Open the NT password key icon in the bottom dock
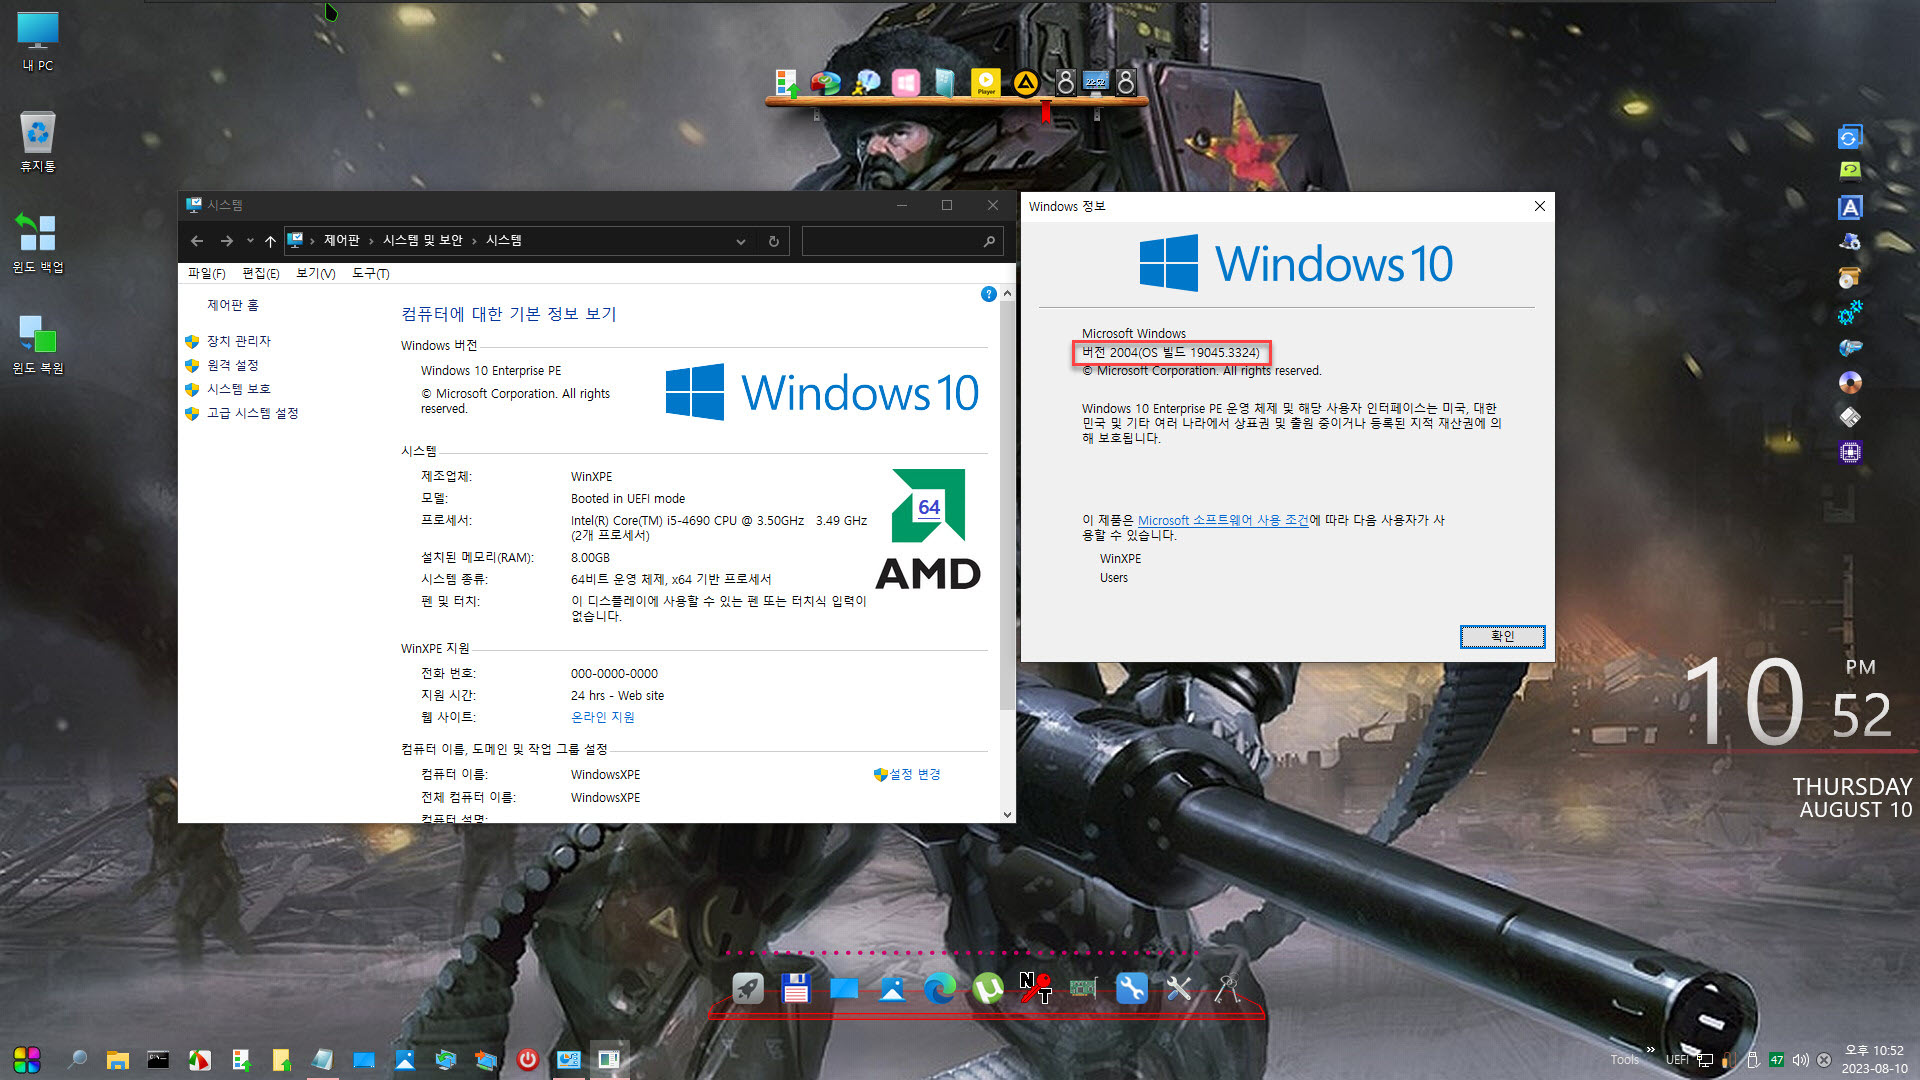The image size is (1920, 1080). pyautogui.click(x=1035, y=989)
